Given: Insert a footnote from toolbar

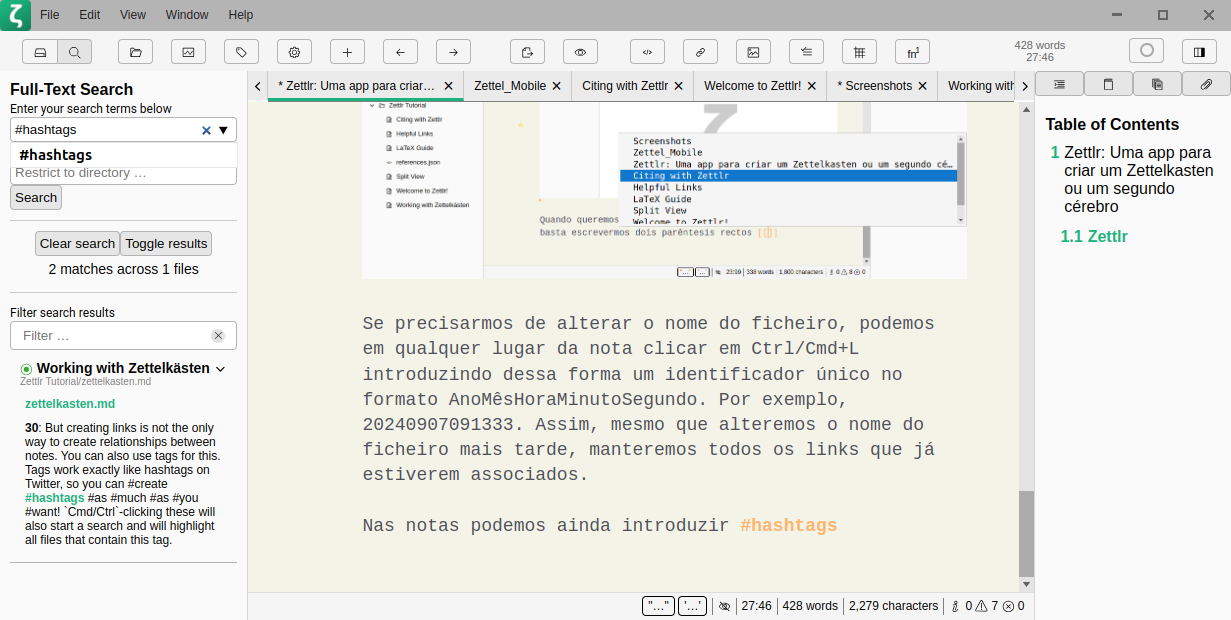Looking at the screenshot, I should (912, 51).
